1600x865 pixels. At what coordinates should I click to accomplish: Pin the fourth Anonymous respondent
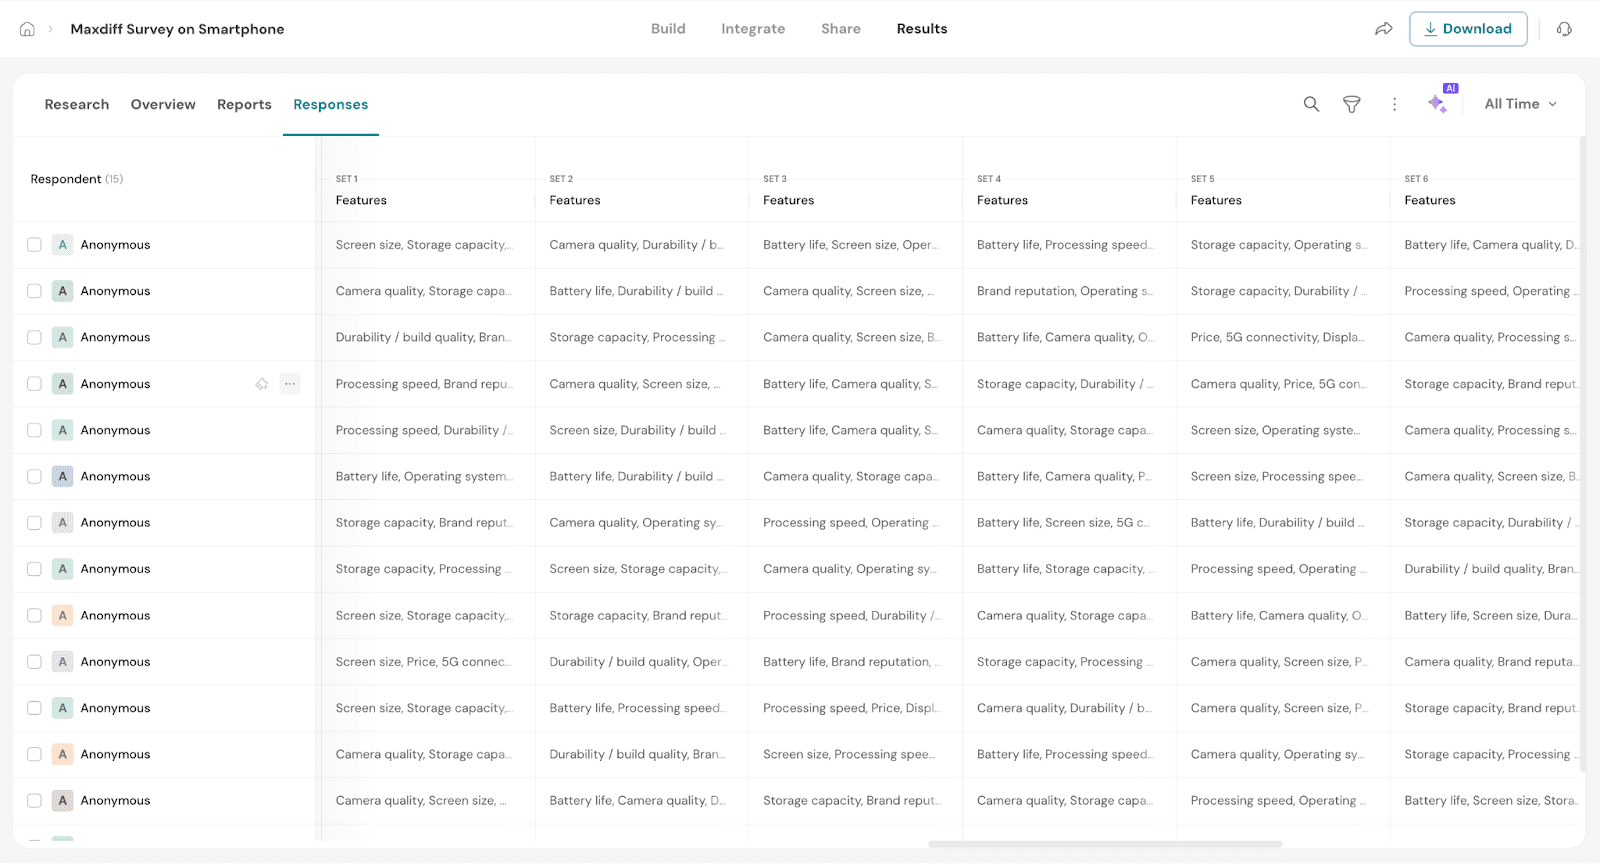click(x=262, y=384)
